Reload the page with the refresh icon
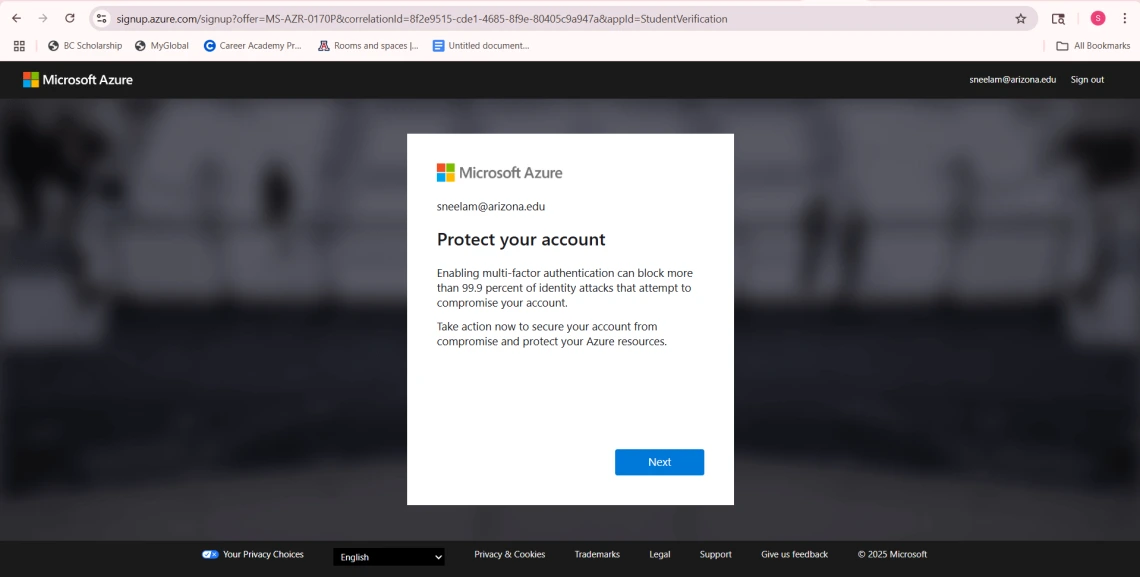Screen dimensions: 1140x577 click(x=70, y=18)
